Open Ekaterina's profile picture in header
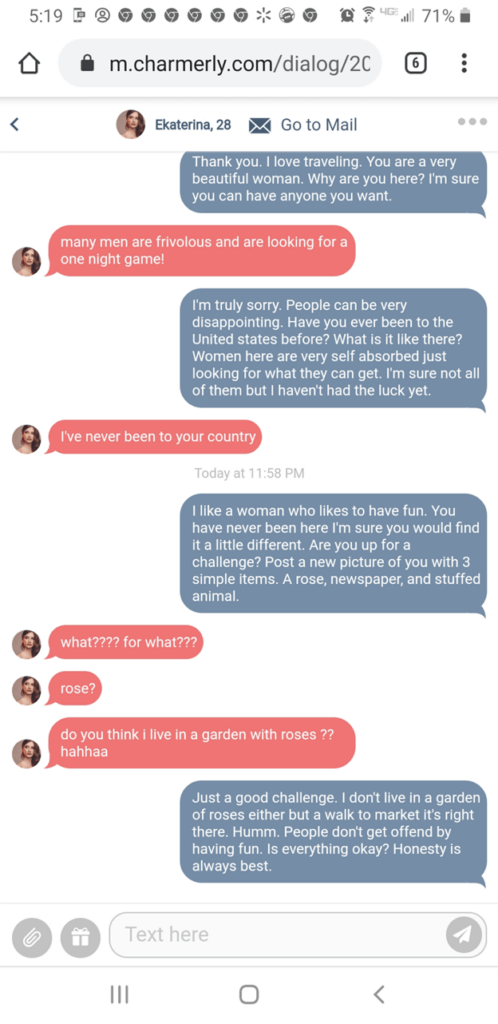Screen dimensions: 498x1024 pos(131,124)
